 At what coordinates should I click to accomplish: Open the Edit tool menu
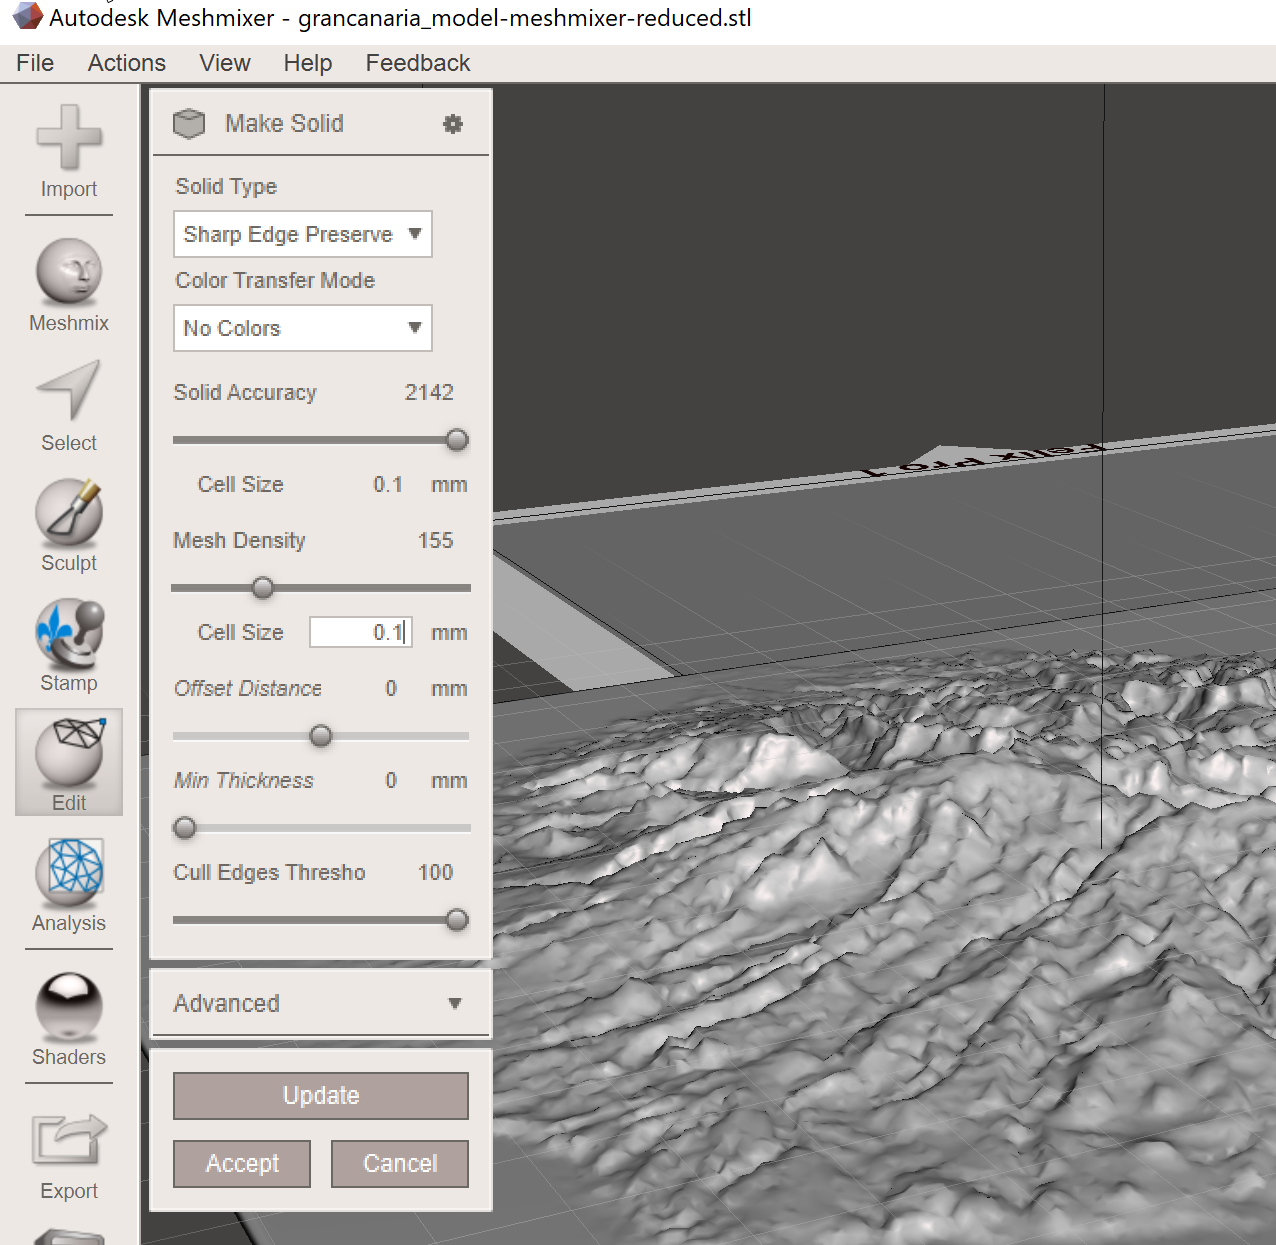click(69, 763)
